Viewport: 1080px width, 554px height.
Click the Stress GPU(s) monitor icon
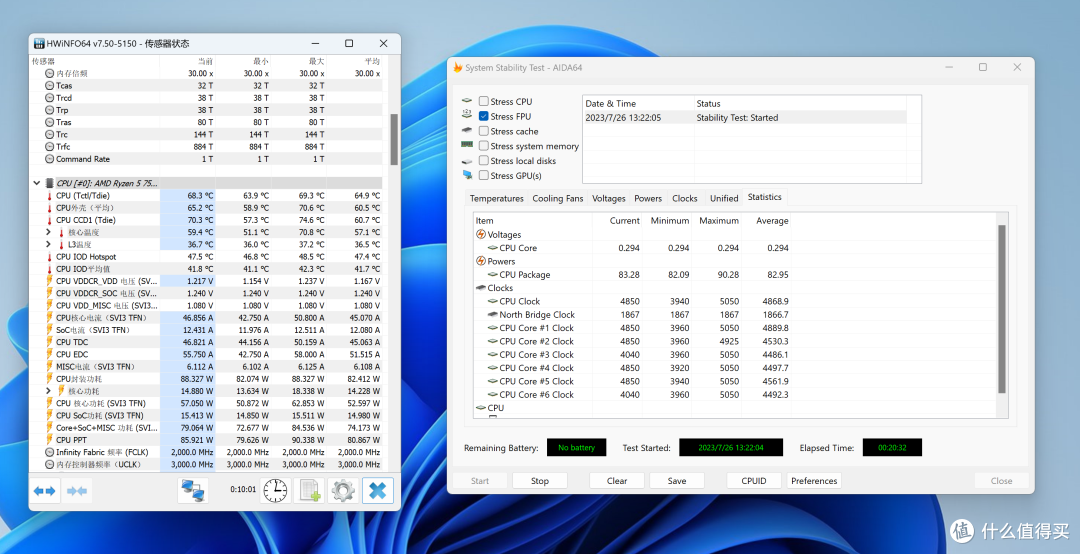click(467, 175)
